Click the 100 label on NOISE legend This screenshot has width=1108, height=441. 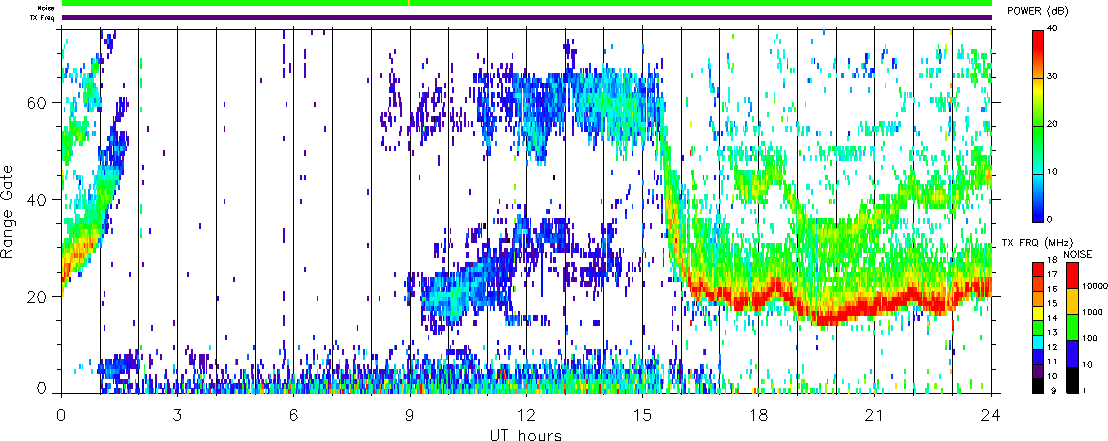pos(1090,338)
